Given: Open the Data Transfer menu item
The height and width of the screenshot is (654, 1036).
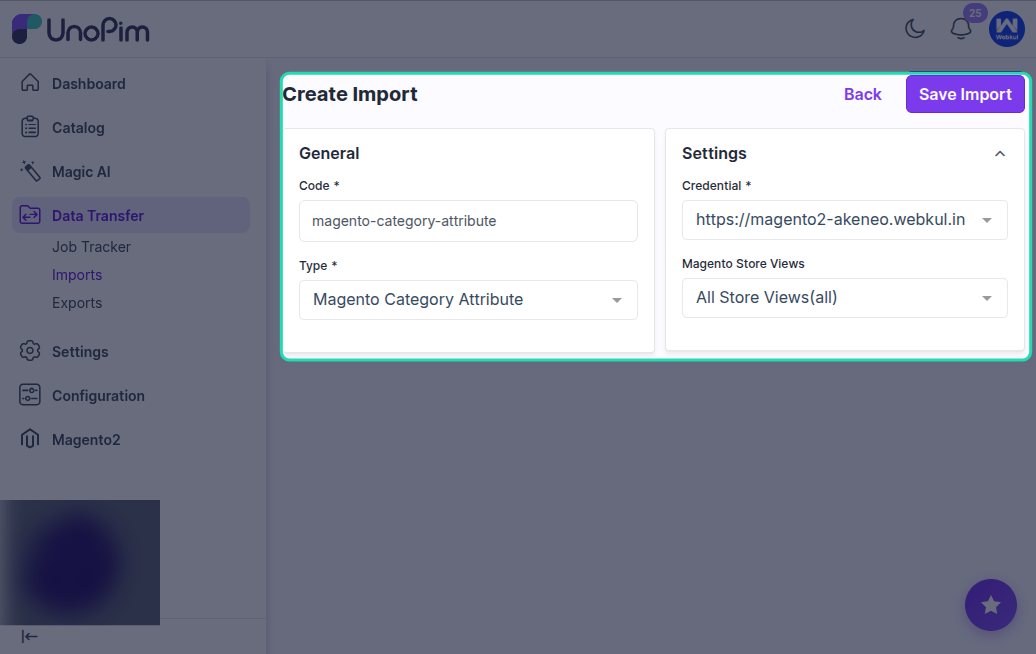Looking at the screenshot, I should 131,215.
